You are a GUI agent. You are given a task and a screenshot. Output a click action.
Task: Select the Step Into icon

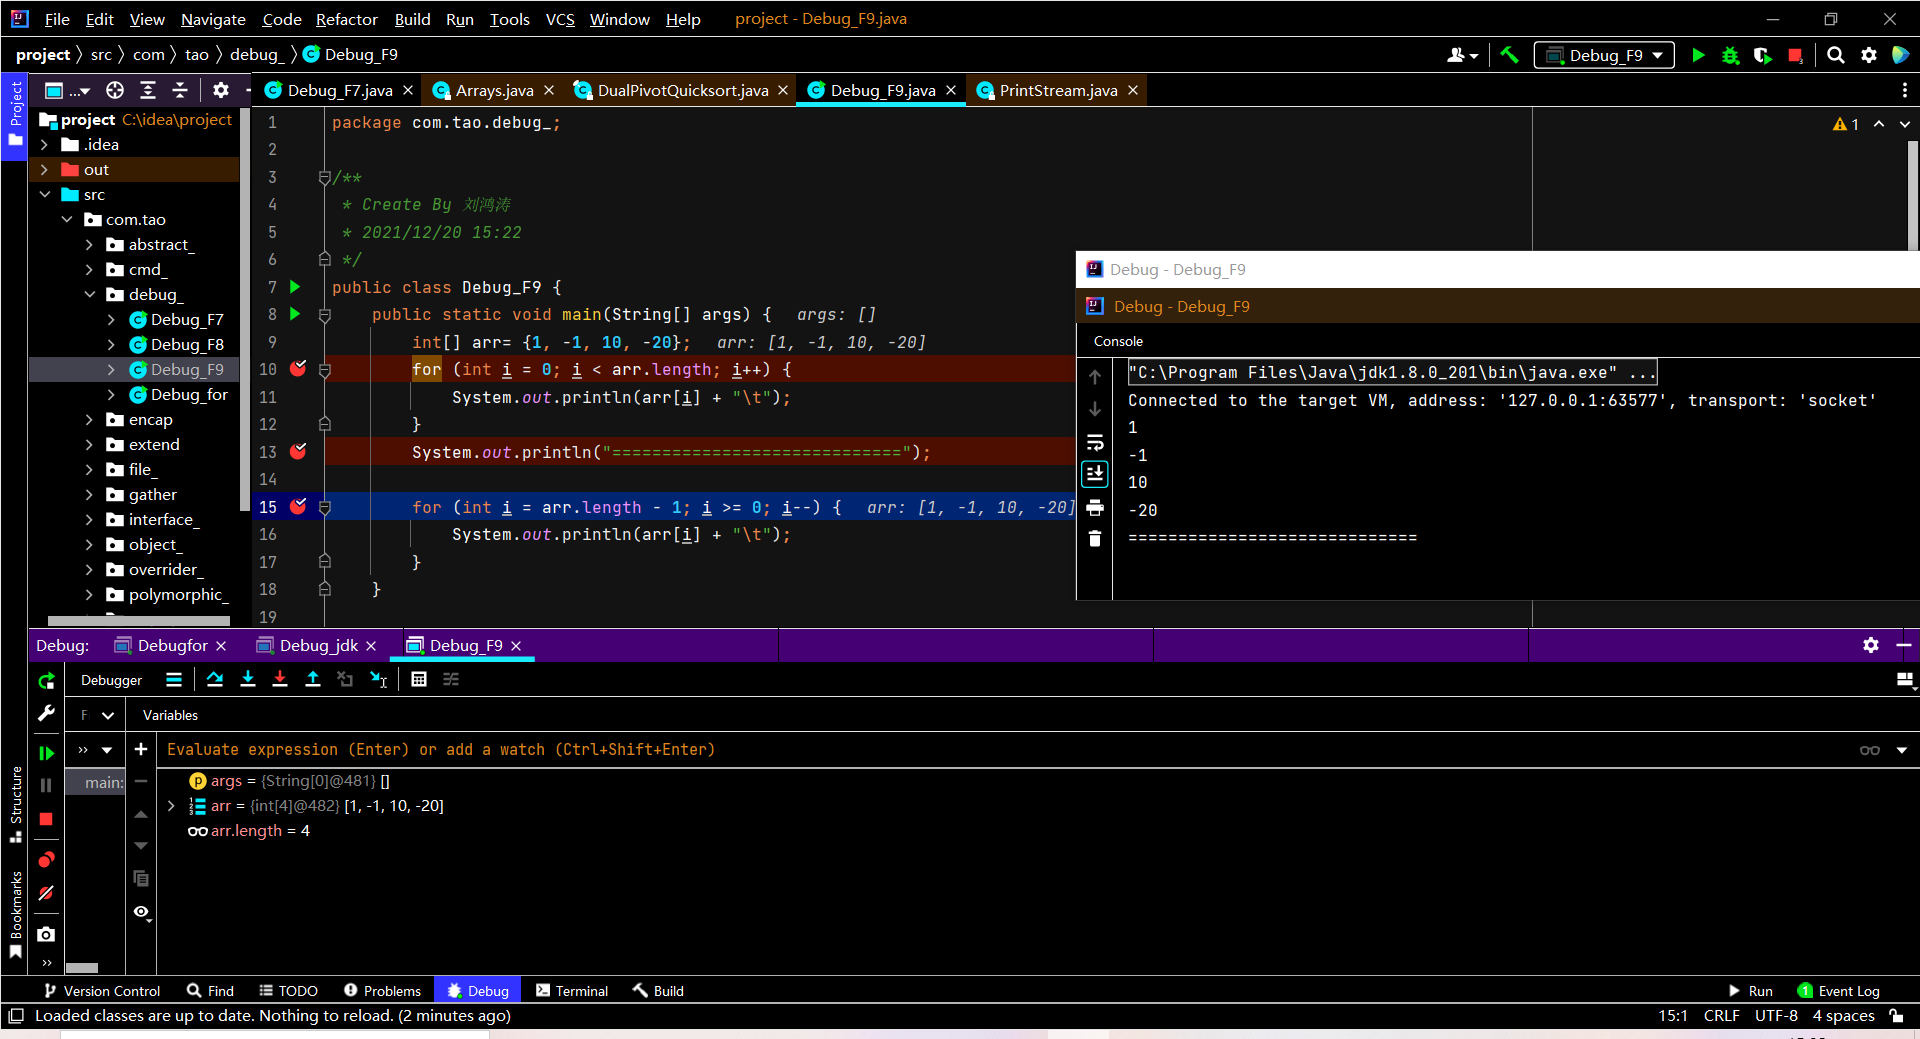coord(249,680)
